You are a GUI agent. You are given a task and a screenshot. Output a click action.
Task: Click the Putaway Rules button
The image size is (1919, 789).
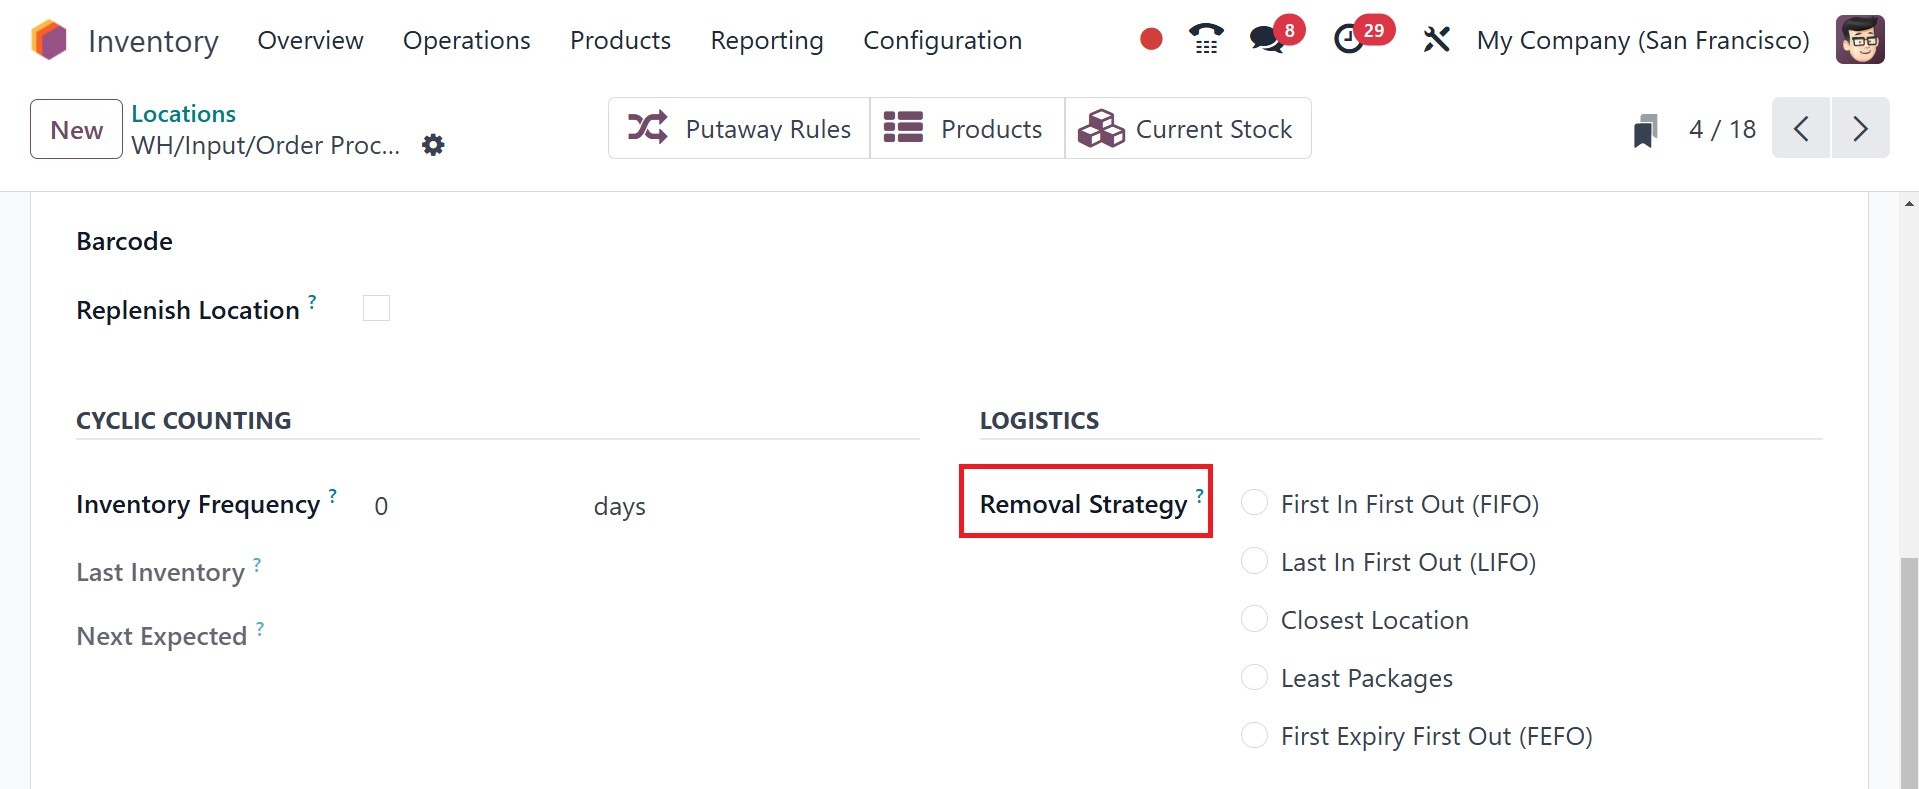click(739, 129)
